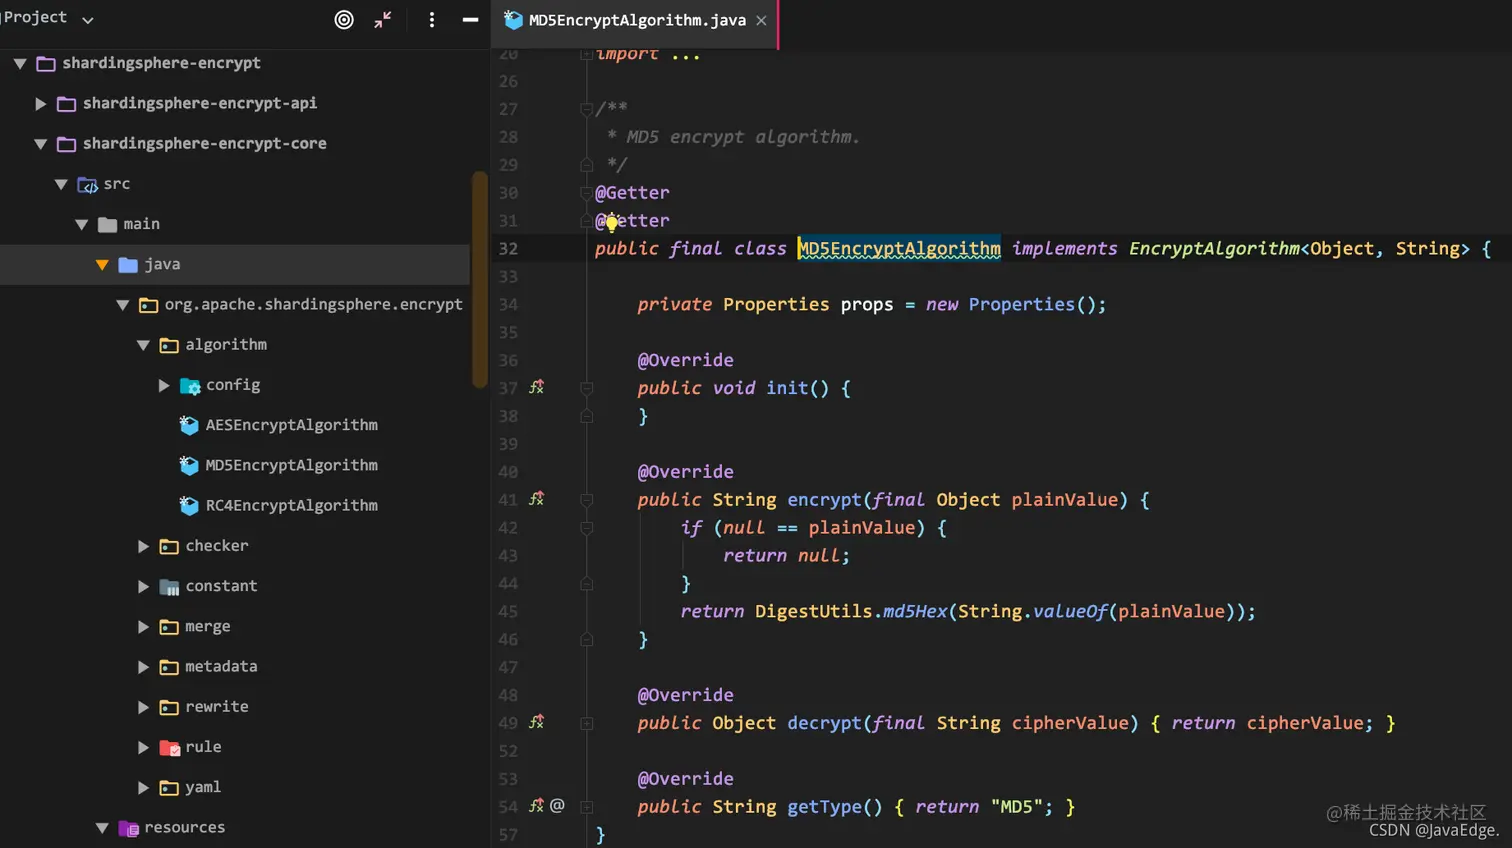Screen dimensions: 1512x848
Task: Select the yaml package row
Action: (235, 787)
